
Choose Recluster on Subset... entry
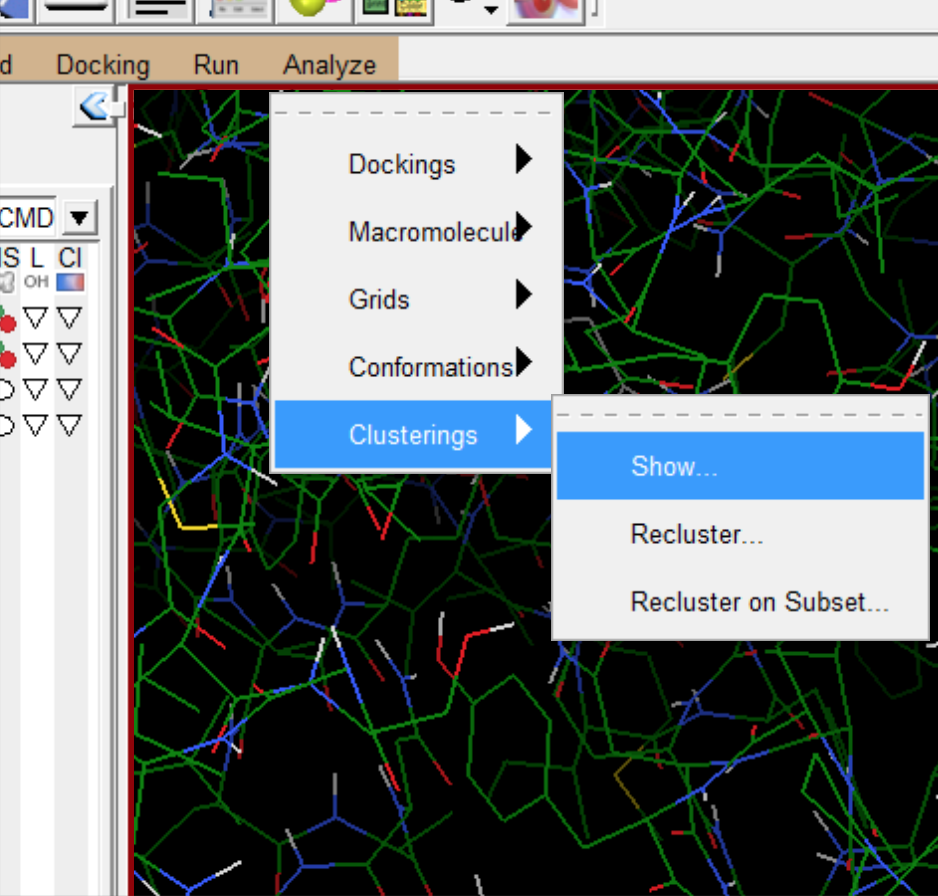[759, 602]
